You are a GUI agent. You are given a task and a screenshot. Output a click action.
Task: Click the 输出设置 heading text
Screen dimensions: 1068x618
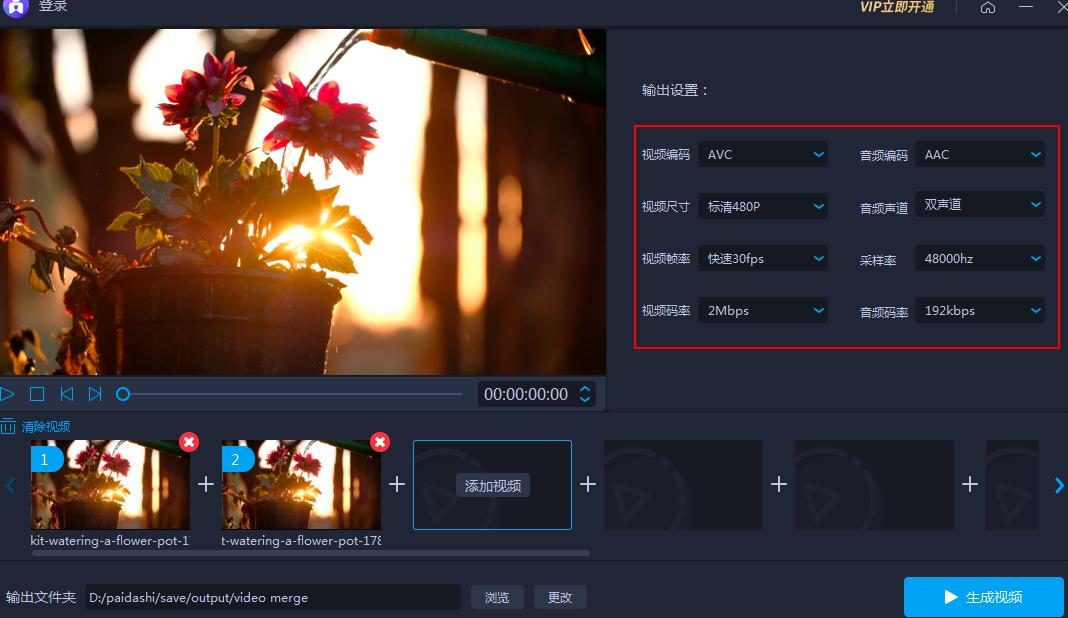coord(675,90)
